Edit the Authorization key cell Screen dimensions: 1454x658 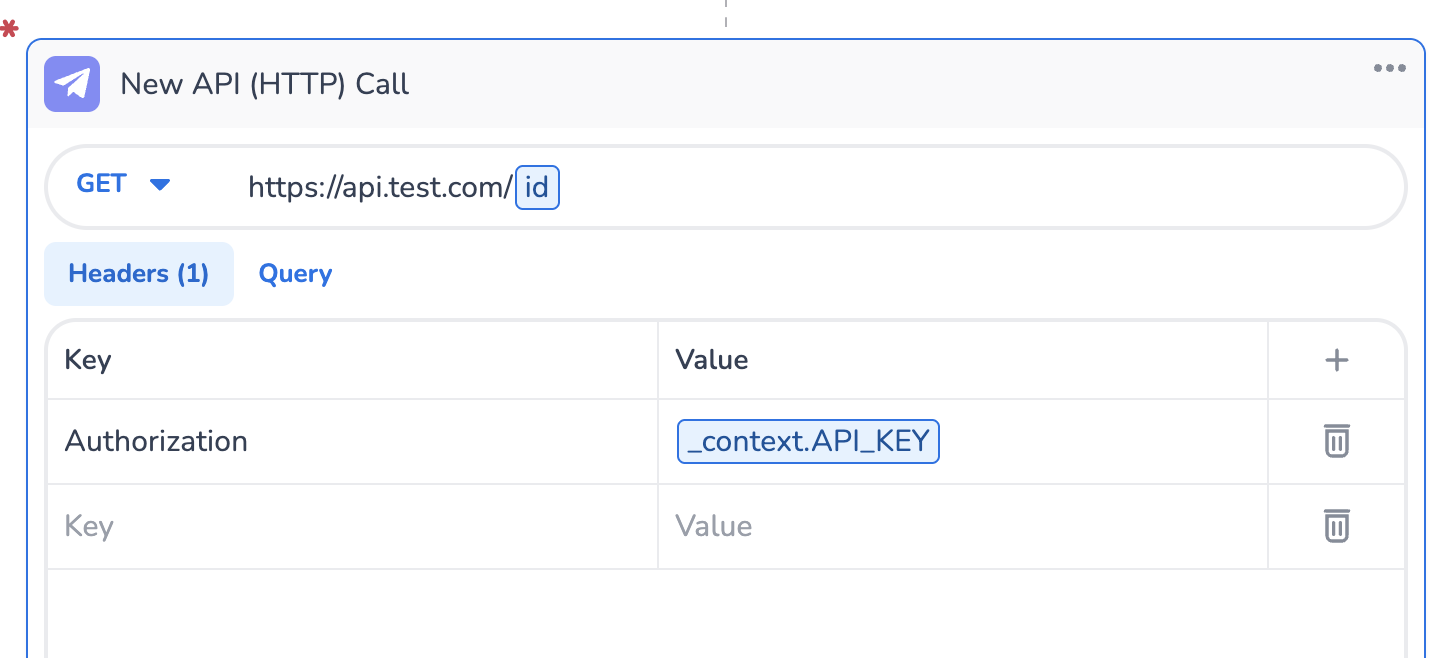156,441
